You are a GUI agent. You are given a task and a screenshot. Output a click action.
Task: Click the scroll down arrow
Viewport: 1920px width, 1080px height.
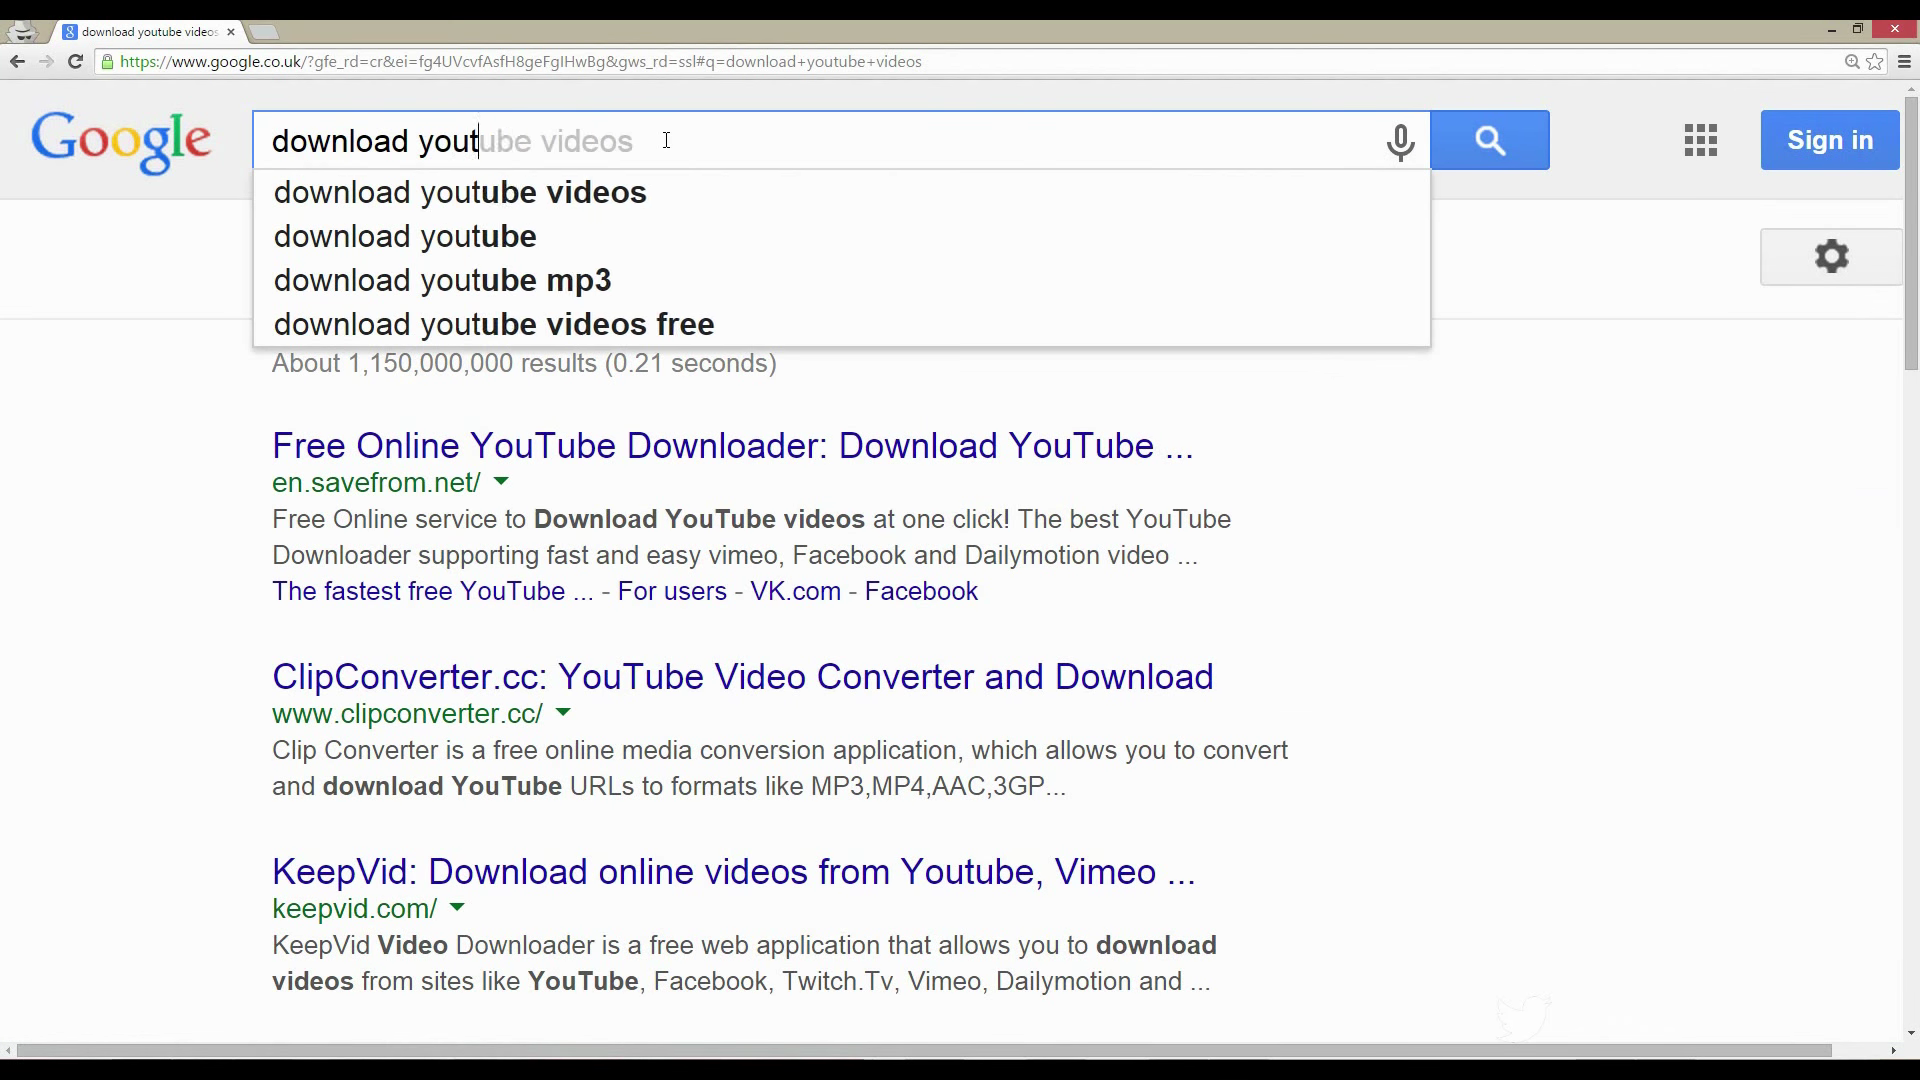[x=1911, y=1033]
